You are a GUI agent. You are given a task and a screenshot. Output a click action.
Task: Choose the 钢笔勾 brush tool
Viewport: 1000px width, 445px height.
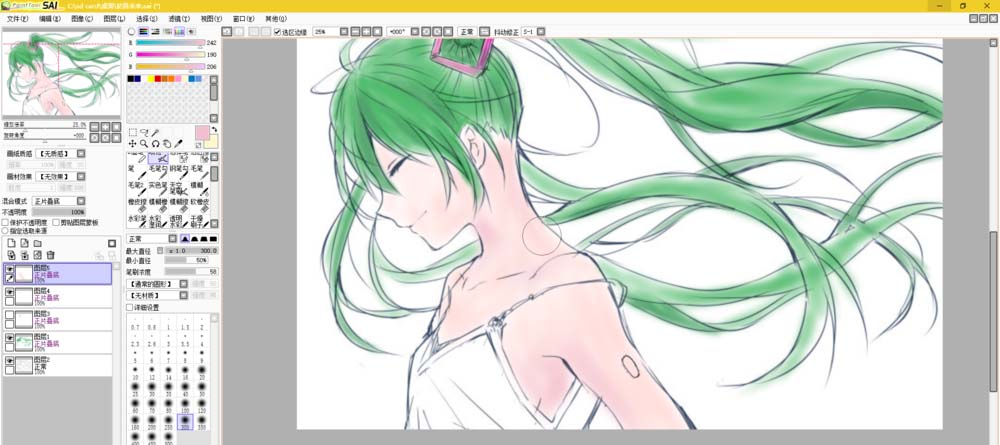(179, 171)
